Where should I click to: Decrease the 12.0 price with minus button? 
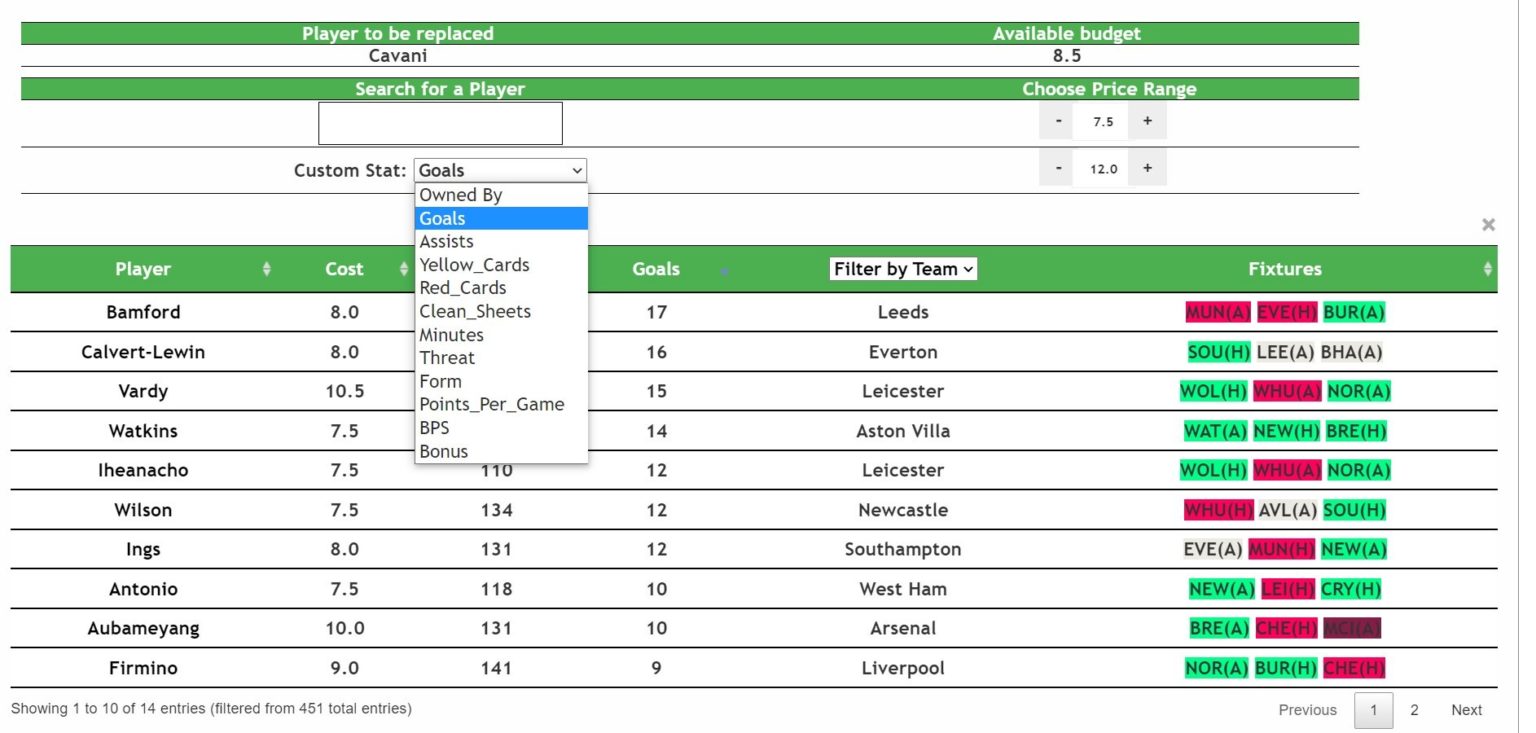coord(1057,167)
